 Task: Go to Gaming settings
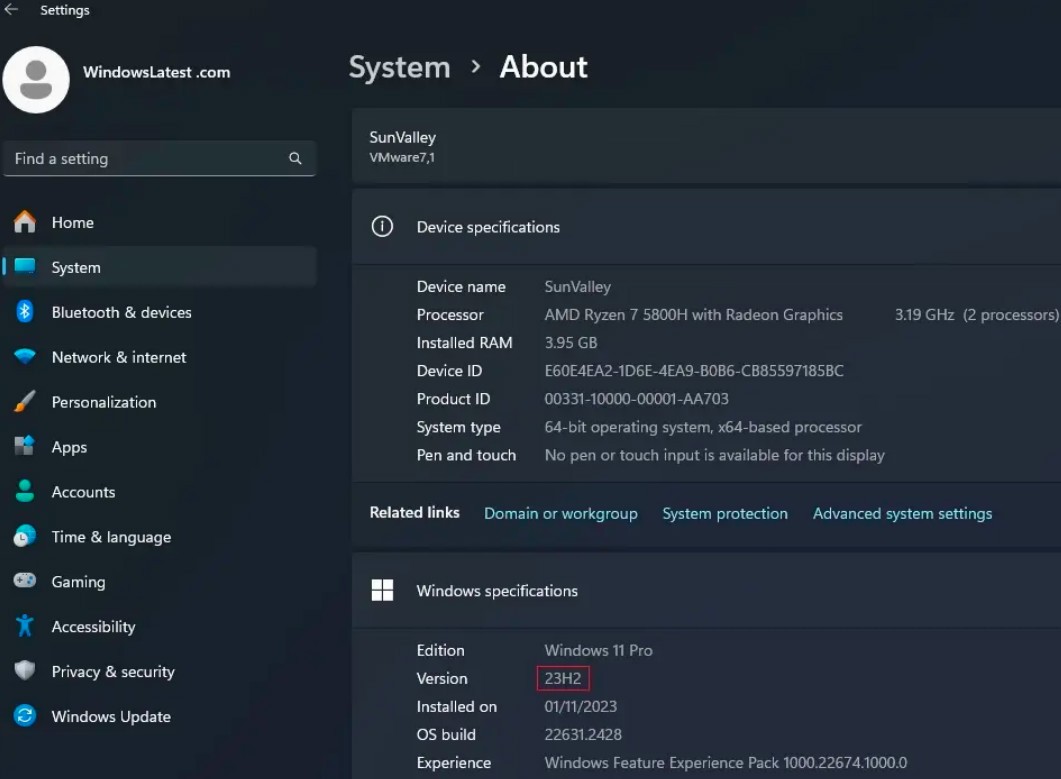(160, 581)
